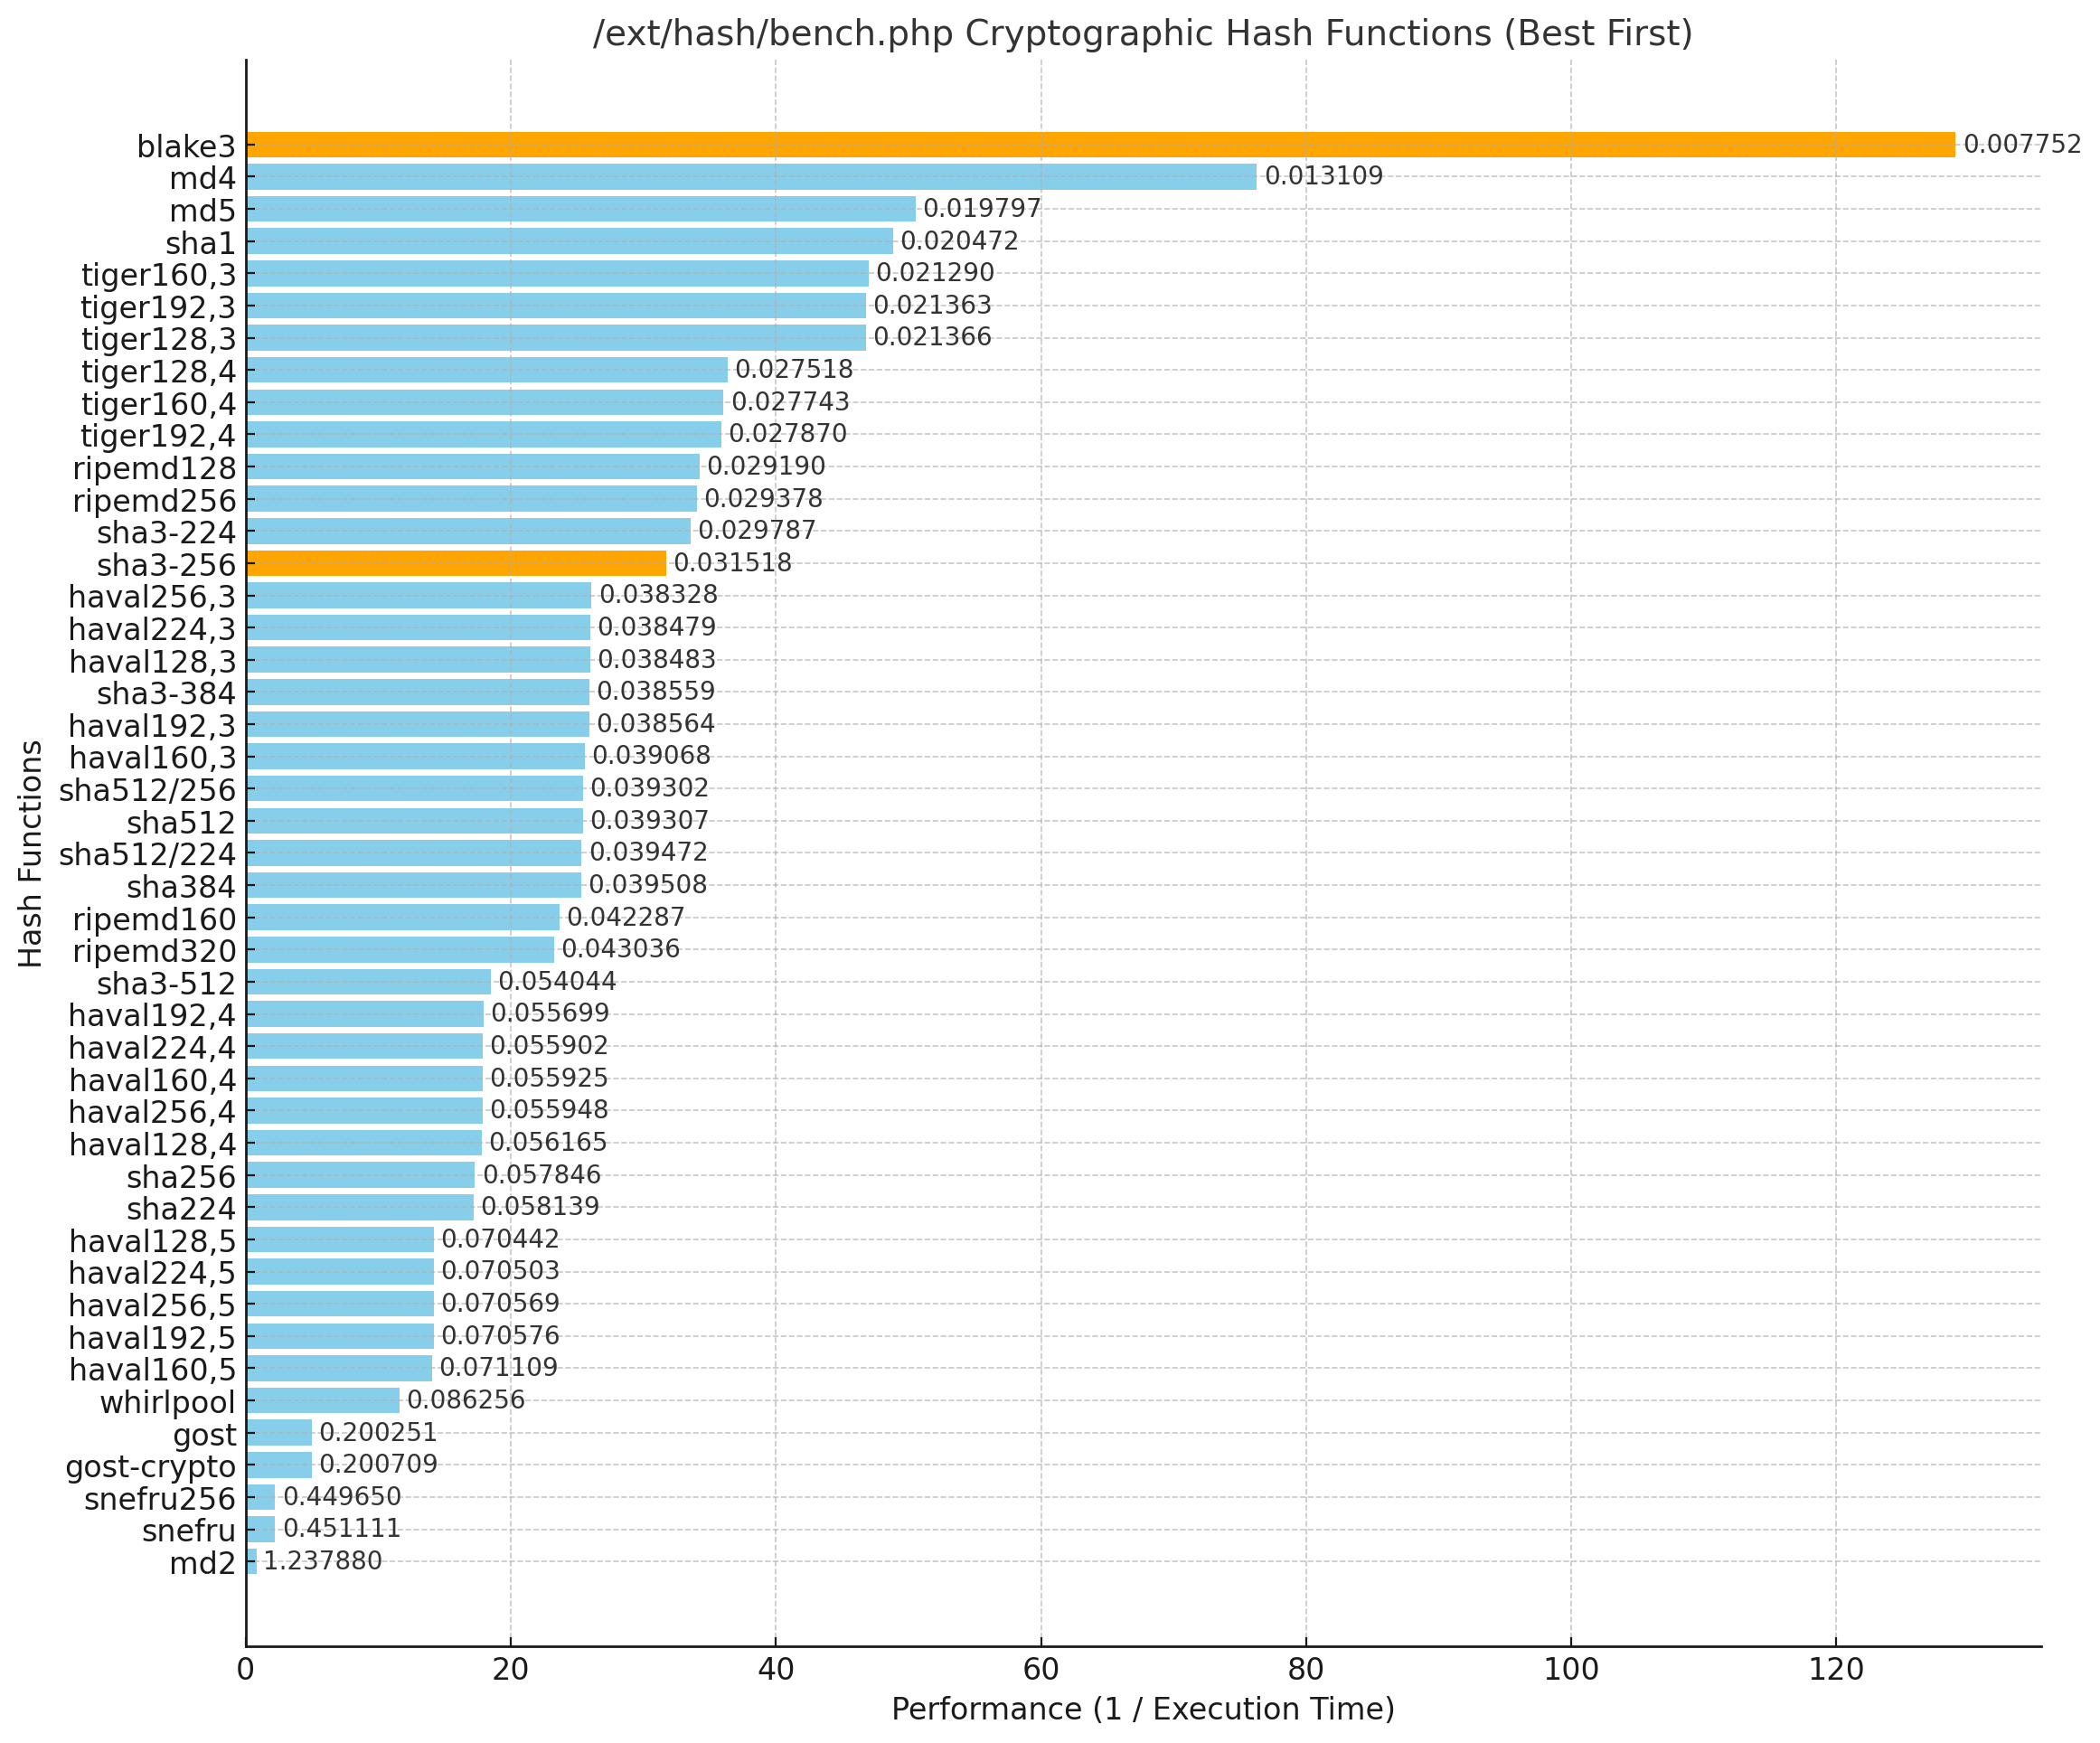
Task: Click the 'sha3-384' axis label
Action: (167, 693)
